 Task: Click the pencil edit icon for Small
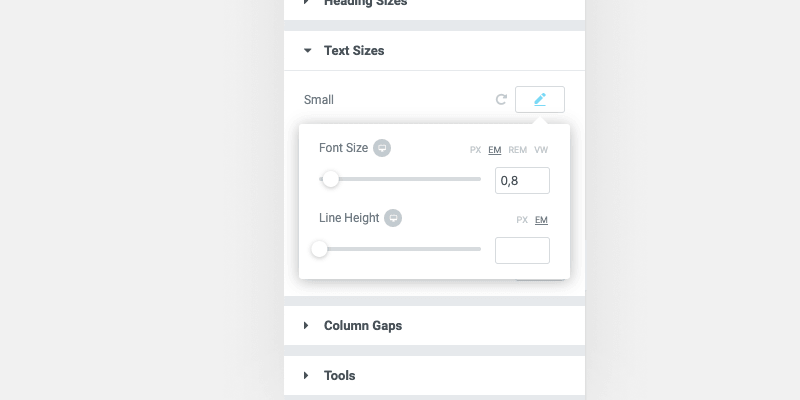[x=540, y=100]
